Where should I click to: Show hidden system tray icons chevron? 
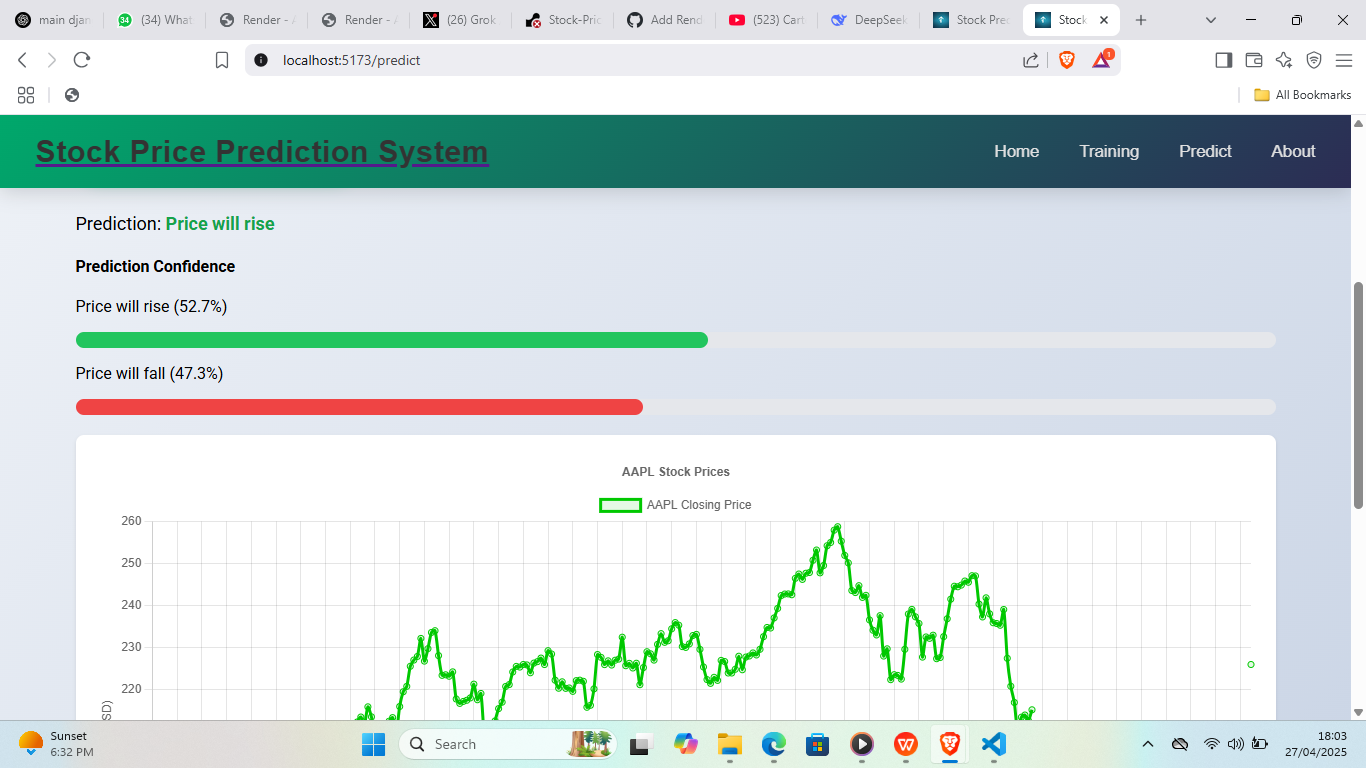(x=1148, y=744)
